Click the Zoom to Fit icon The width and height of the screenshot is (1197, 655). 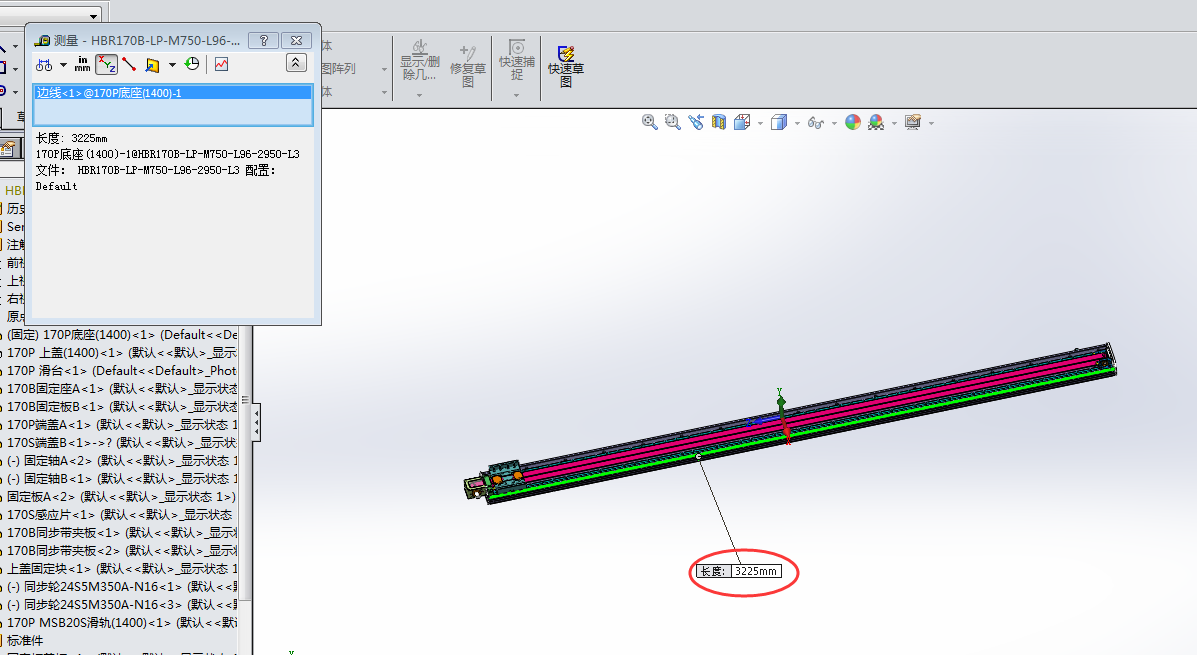[650, 122]
